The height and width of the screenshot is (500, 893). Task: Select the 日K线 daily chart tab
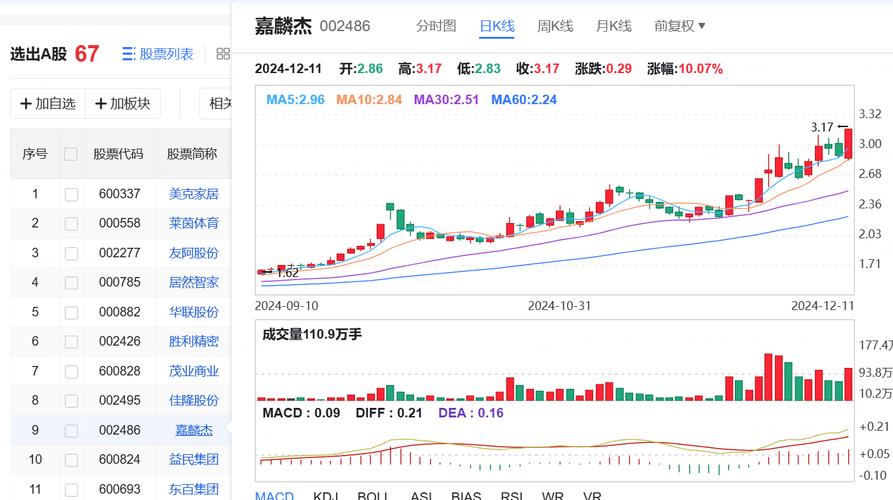496,26
